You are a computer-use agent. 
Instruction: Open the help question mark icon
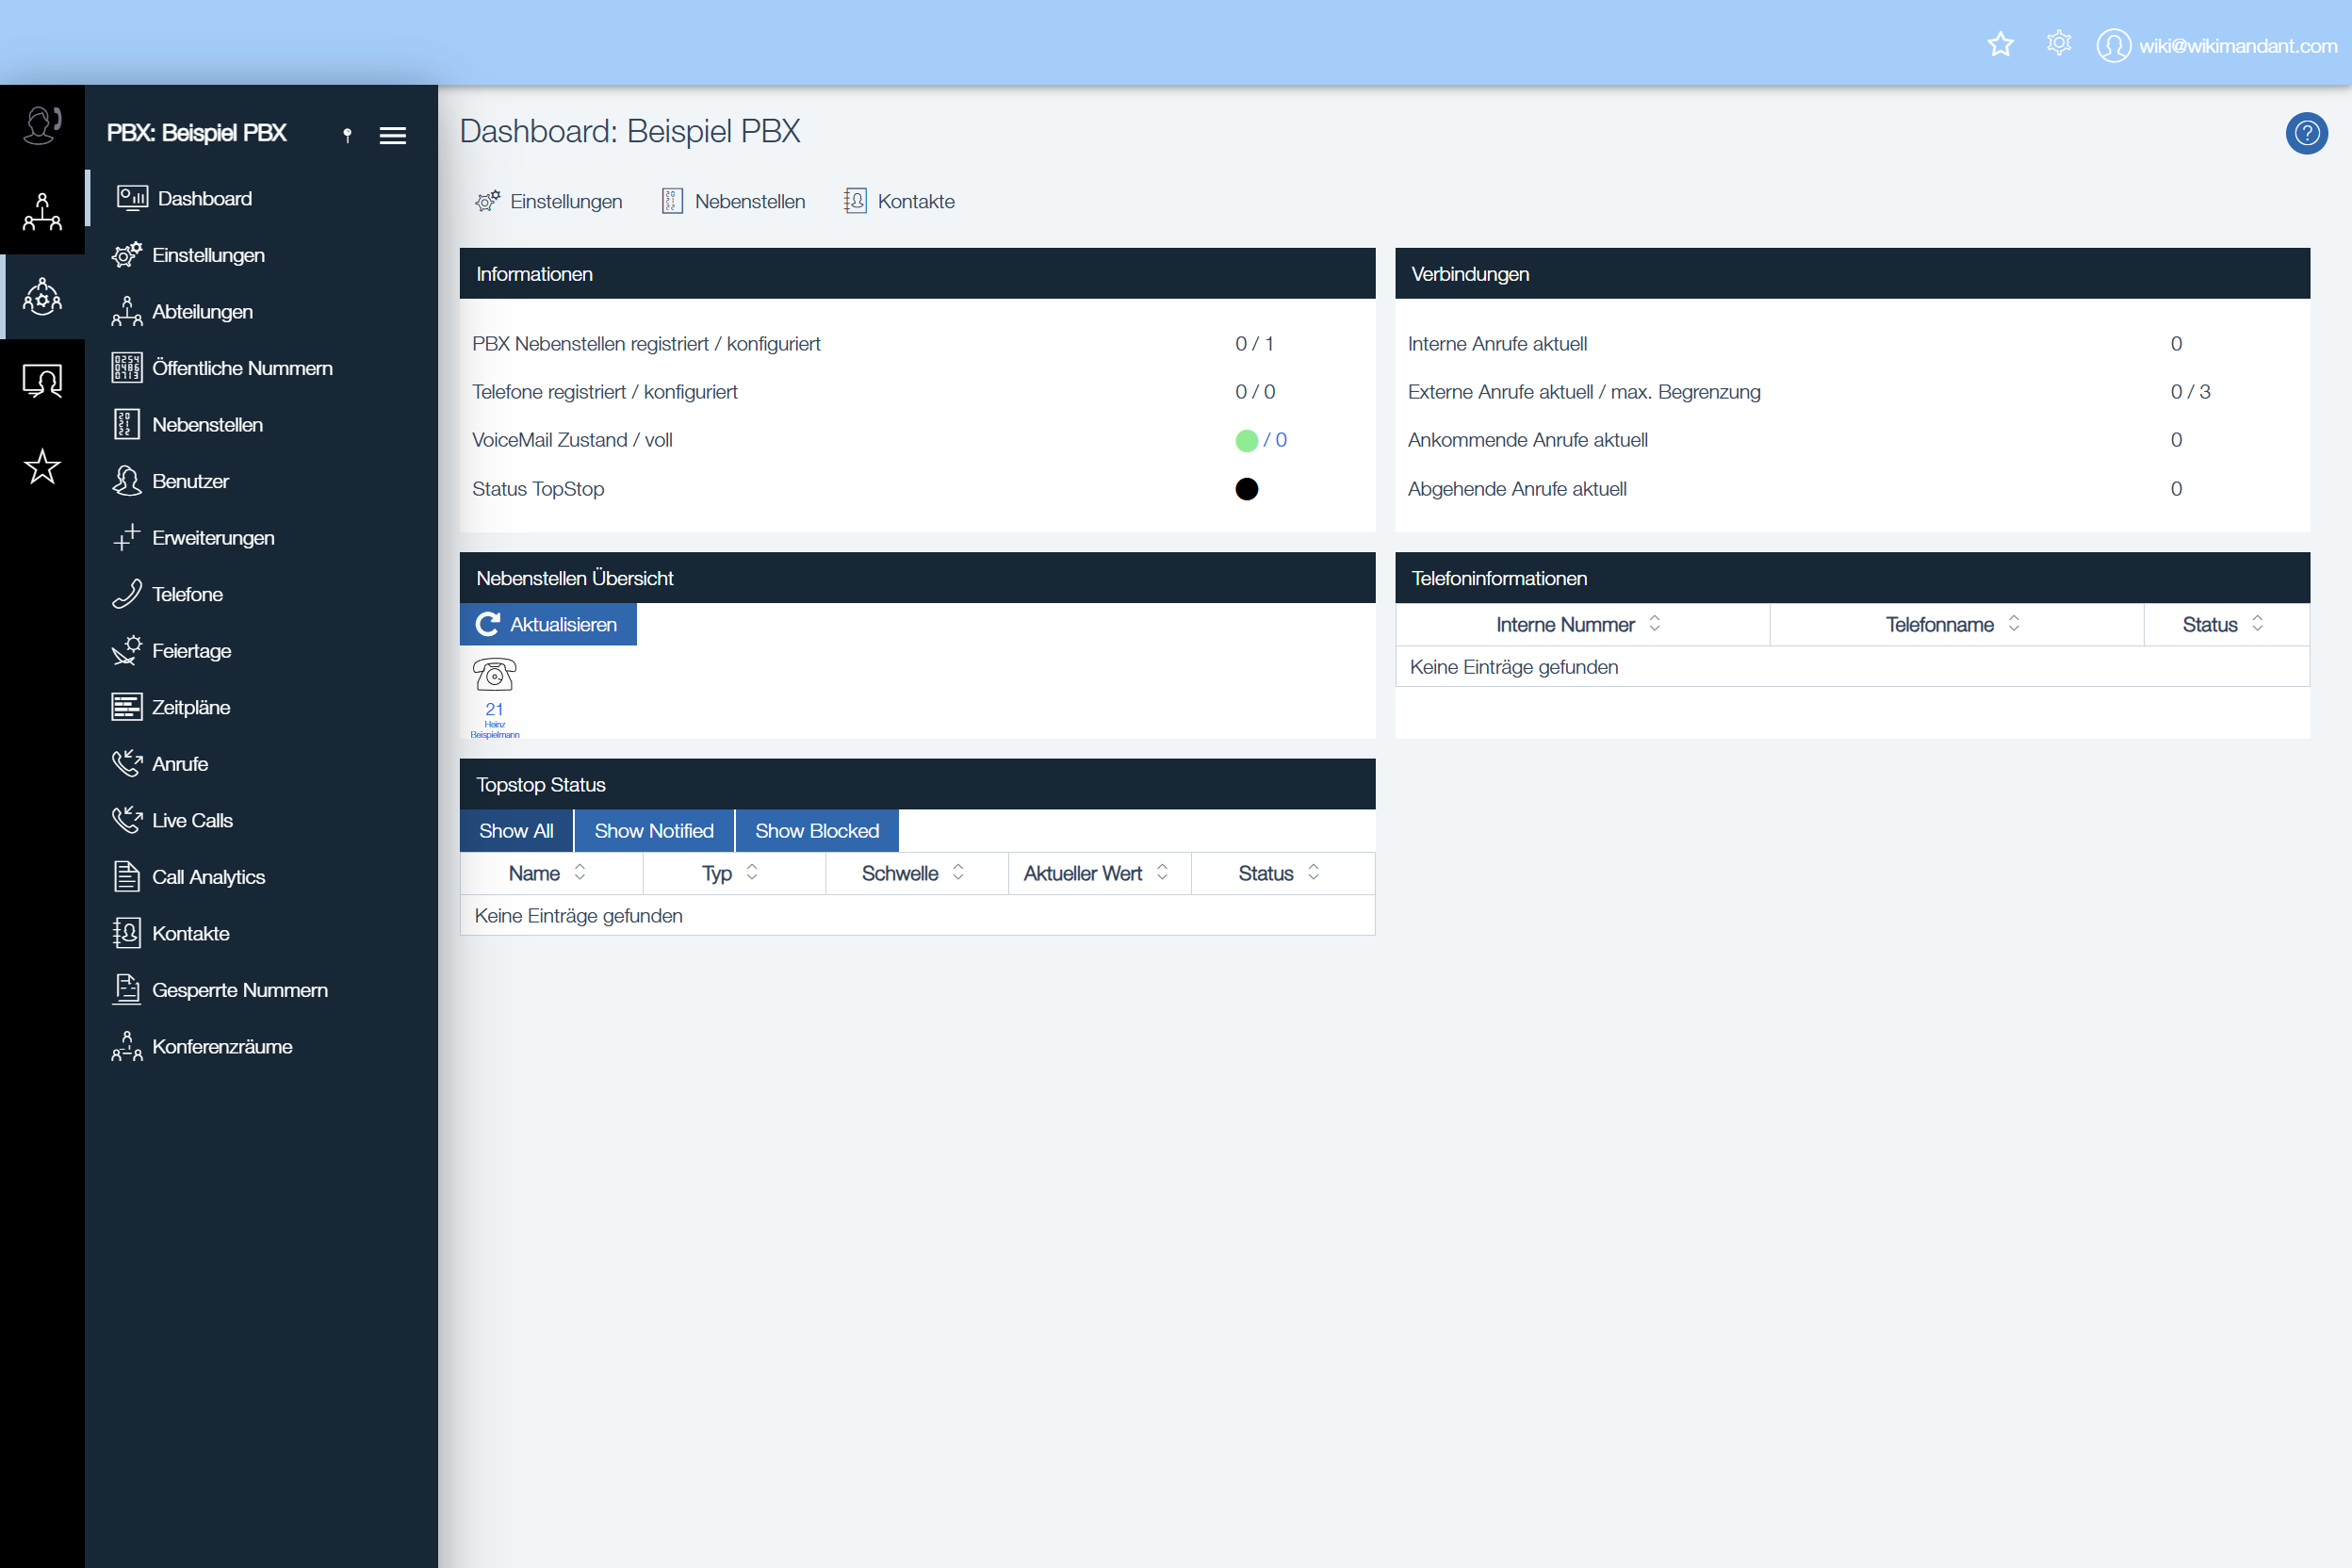pos(2306,133)
